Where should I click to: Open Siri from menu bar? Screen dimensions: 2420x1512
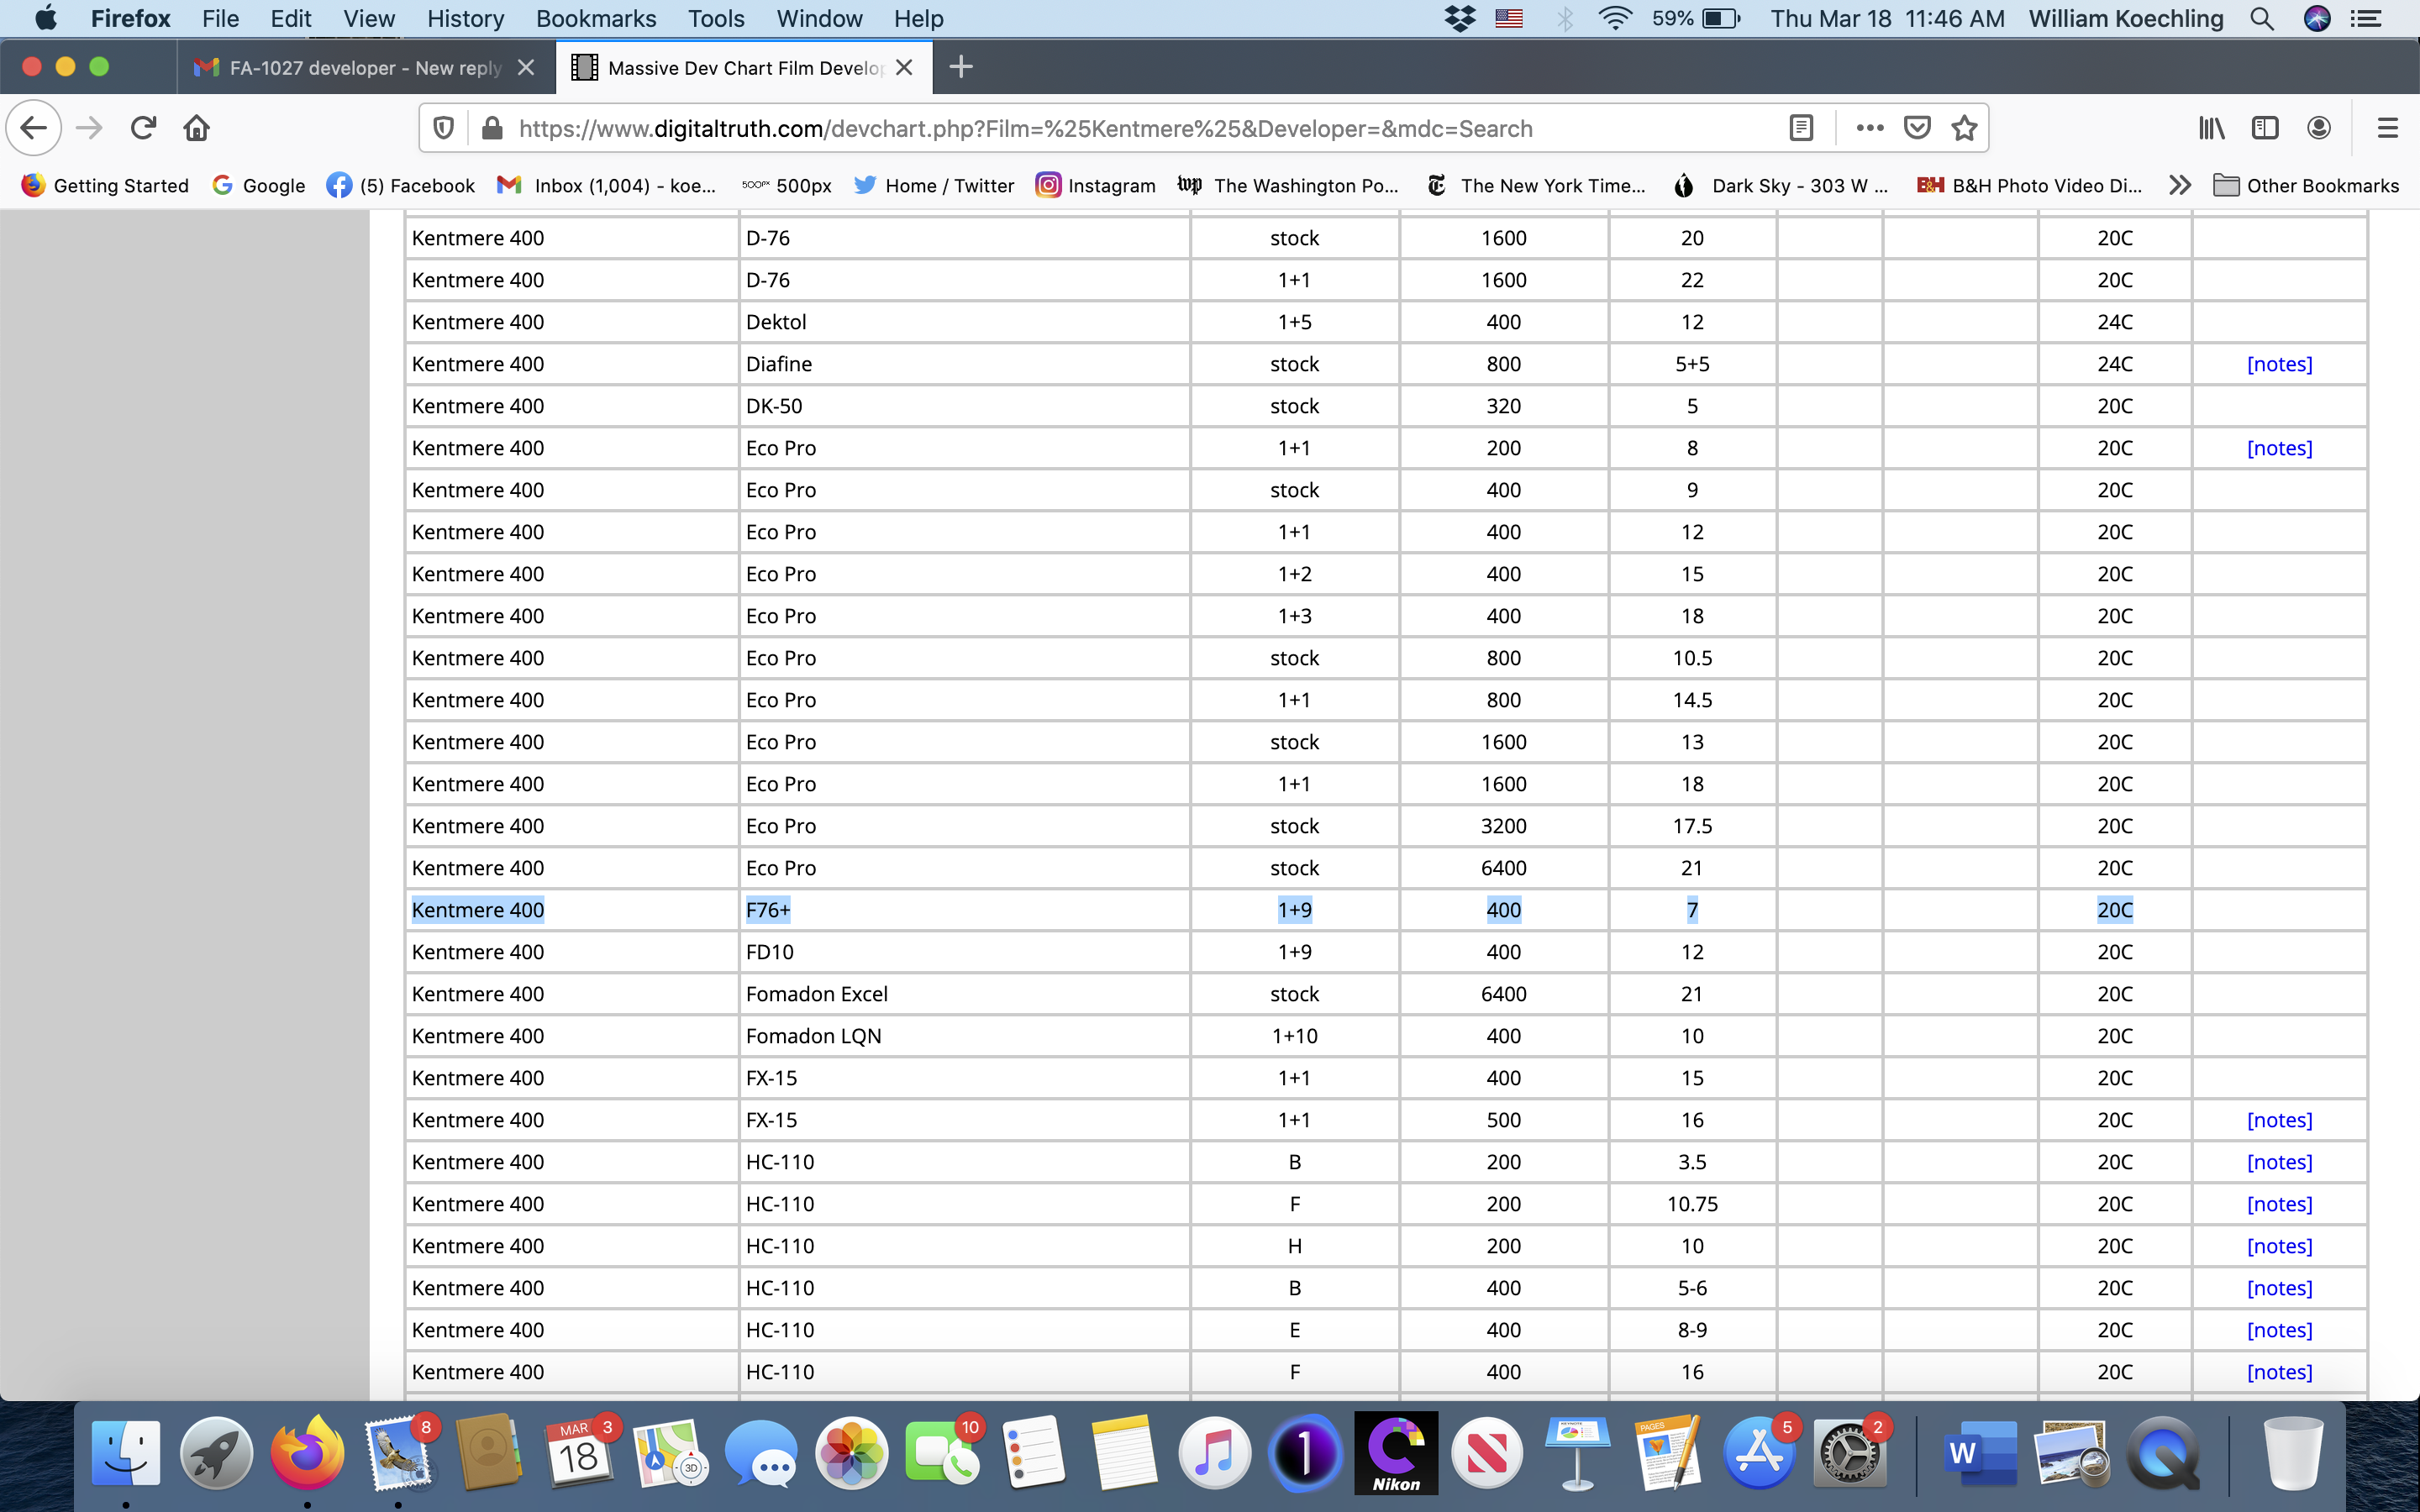point(2317,18)
